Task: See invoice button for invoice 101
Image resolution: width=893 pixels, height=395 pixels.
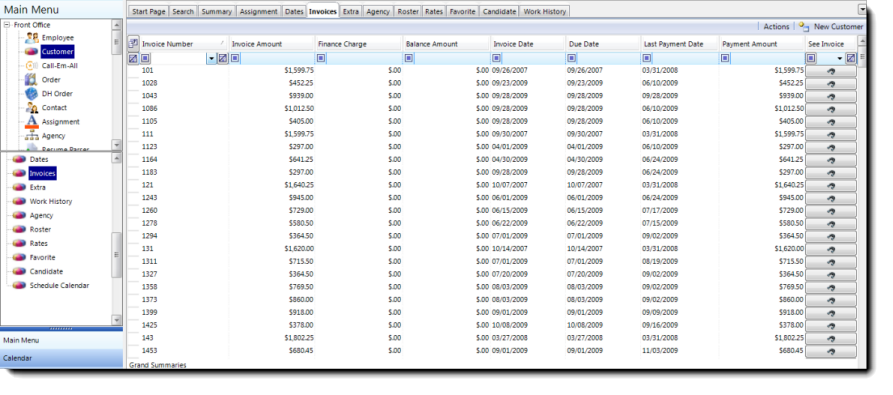Action: (831, 71)
